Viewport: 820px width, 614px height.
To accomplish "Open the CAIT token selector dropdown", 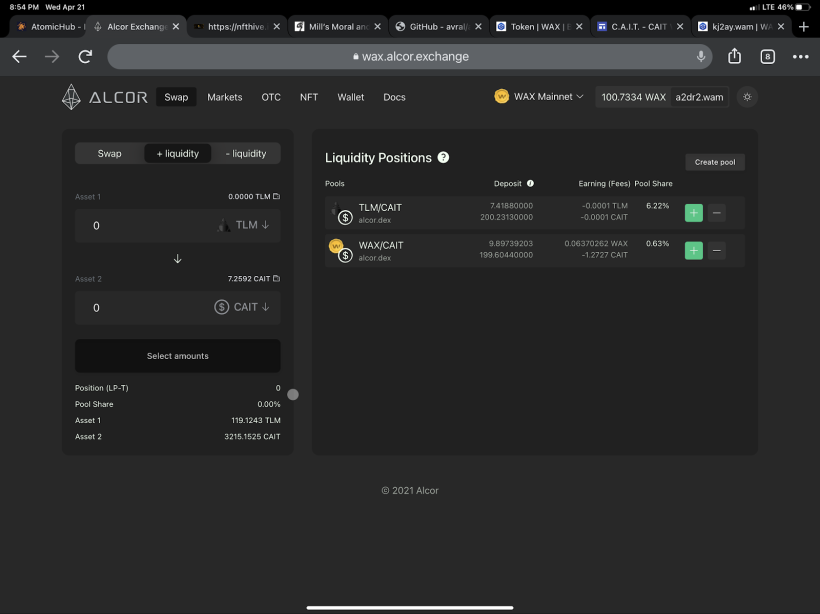I will click(x=242, y=307).
